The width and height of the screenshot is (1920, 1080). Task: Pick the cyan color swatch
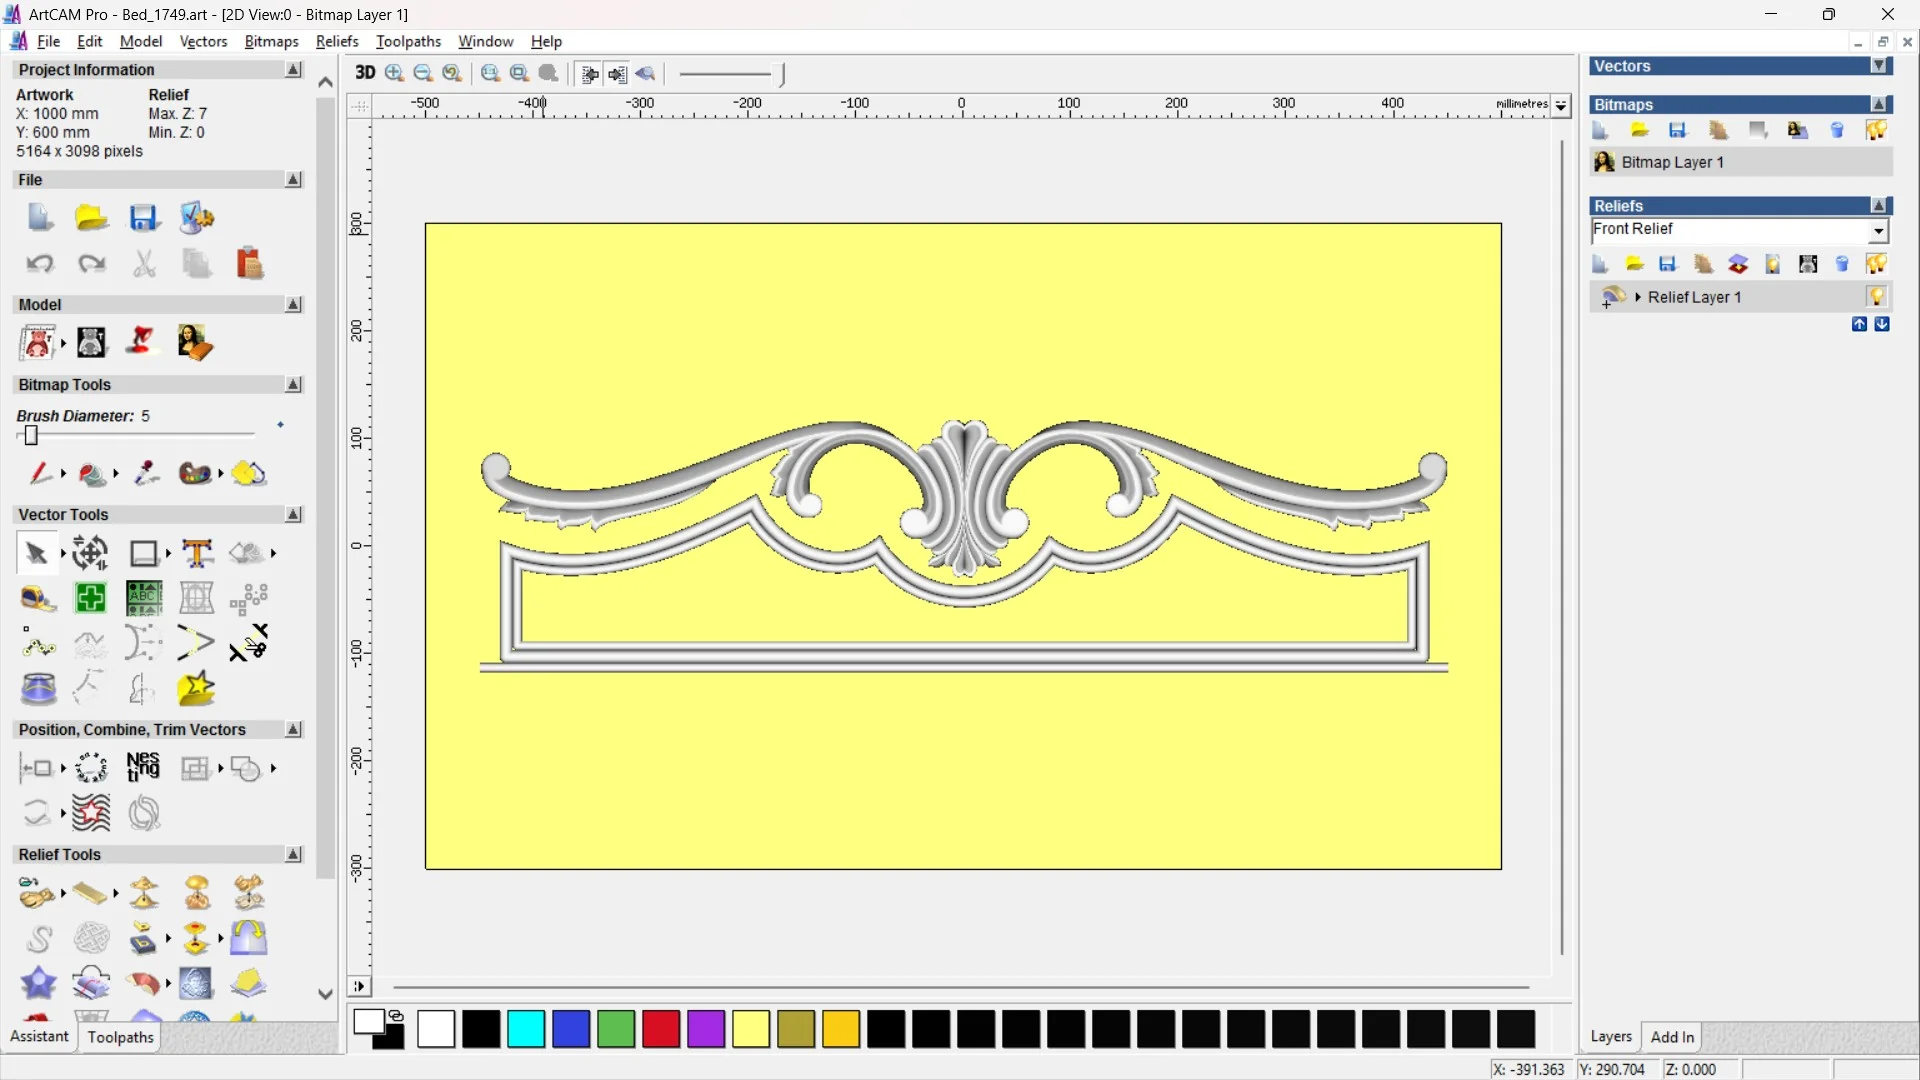pos(526,1029)
